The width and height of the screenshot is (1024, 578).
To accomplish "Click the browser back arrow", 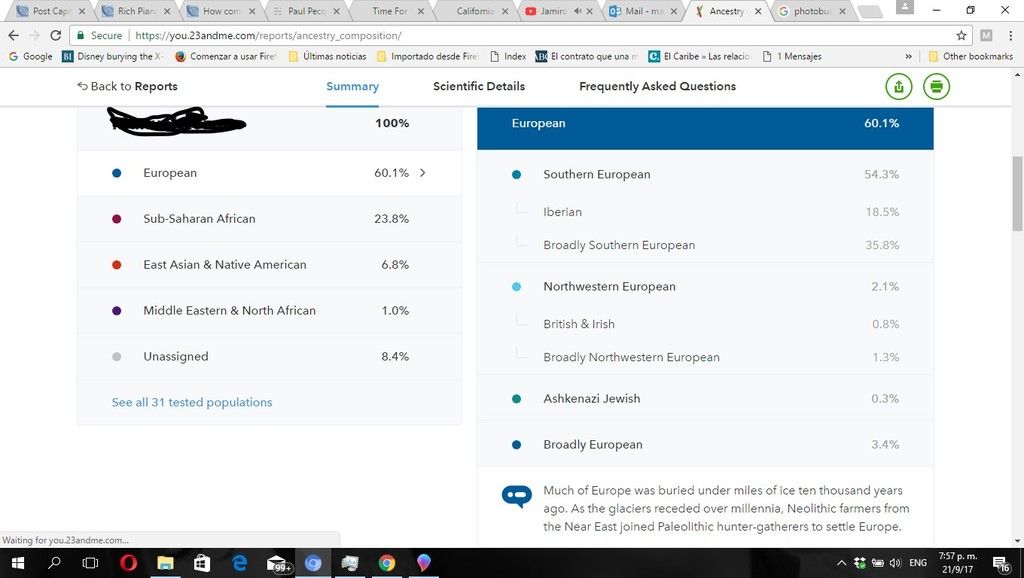I will coord(14,35).
